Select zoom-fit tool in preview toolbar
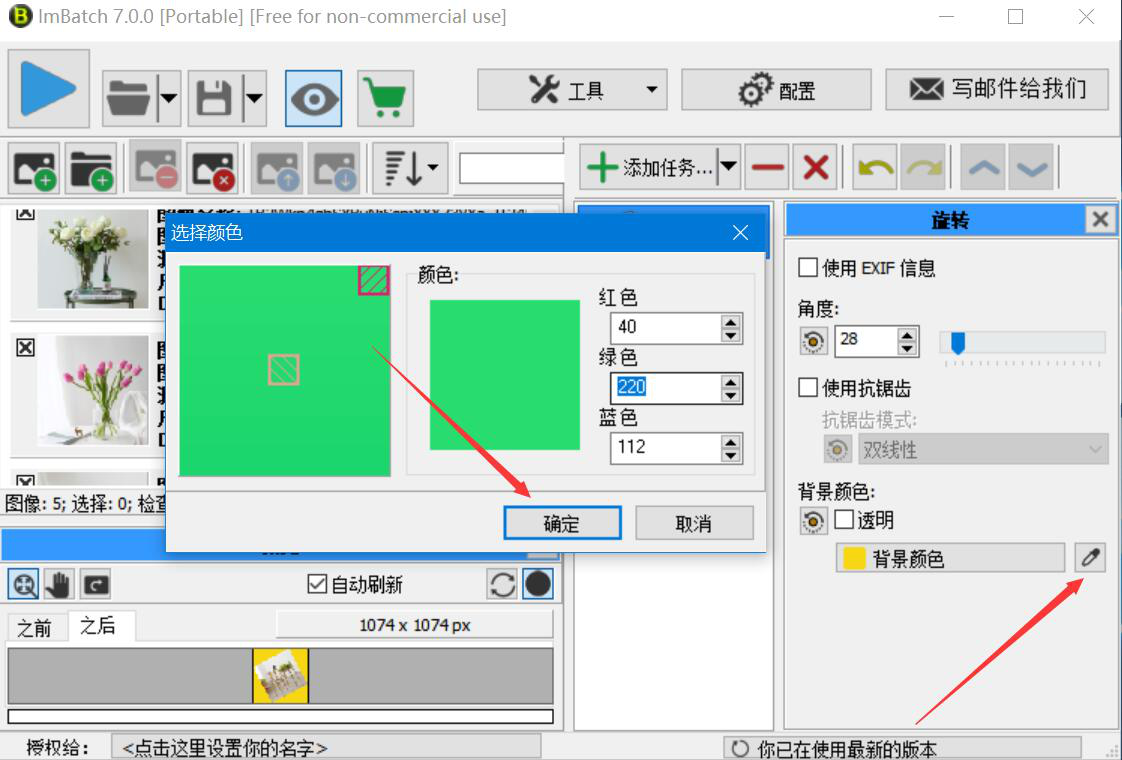The width and height of the screenshot is (1122, 760). (x=24, y=585)
